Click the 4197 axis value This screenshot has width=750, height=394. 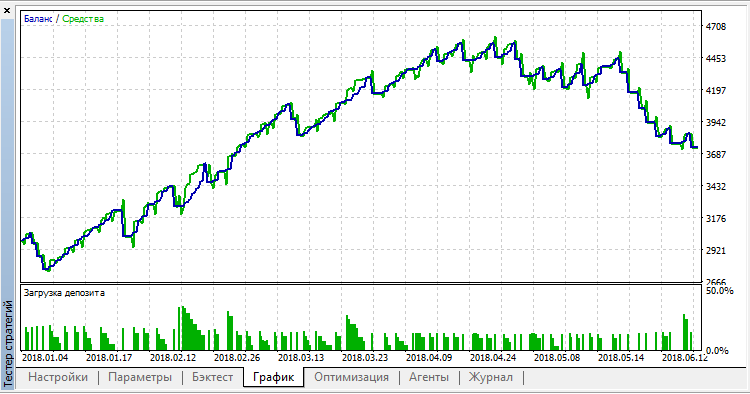[716, 90]
